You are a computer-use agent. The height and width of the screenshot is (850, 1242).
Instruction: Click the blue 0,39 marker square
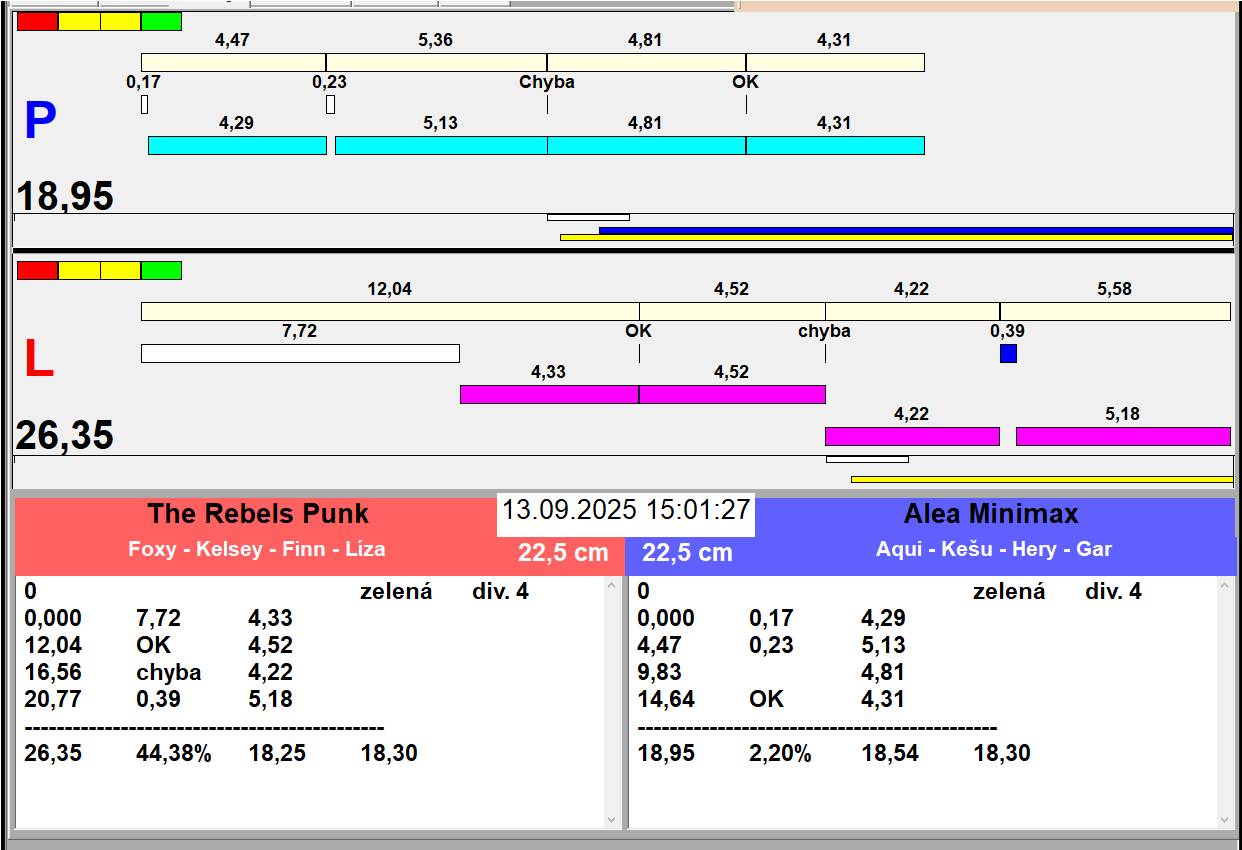[1008, 353]
